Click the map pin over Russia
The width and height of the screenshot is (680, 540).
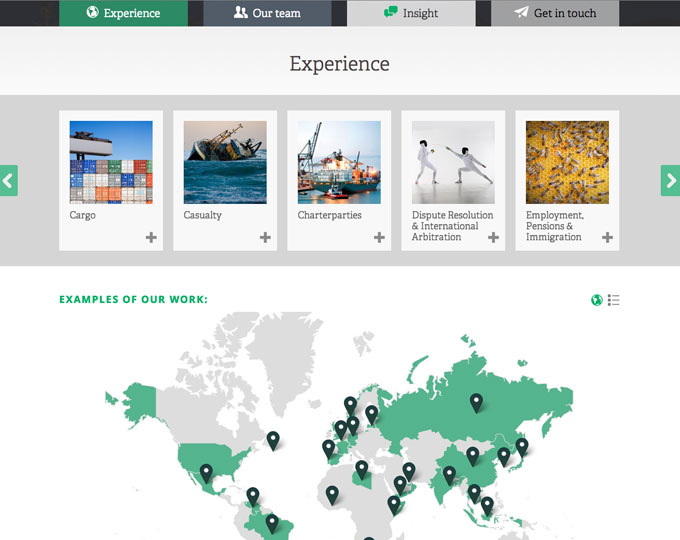(x=476, y=402)
